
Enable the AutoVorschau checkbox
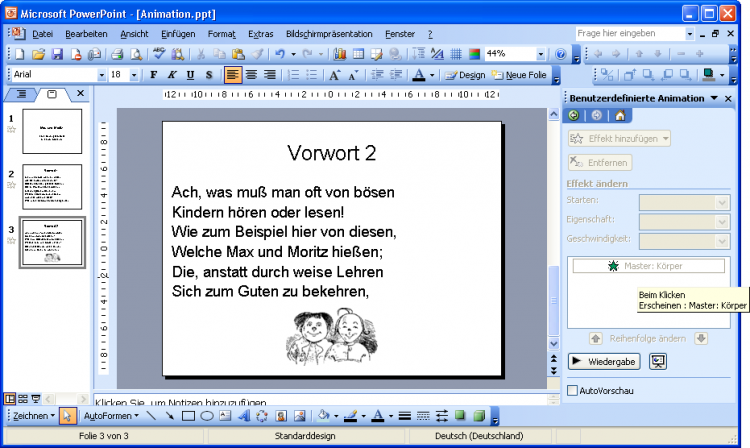pos(573,390)
